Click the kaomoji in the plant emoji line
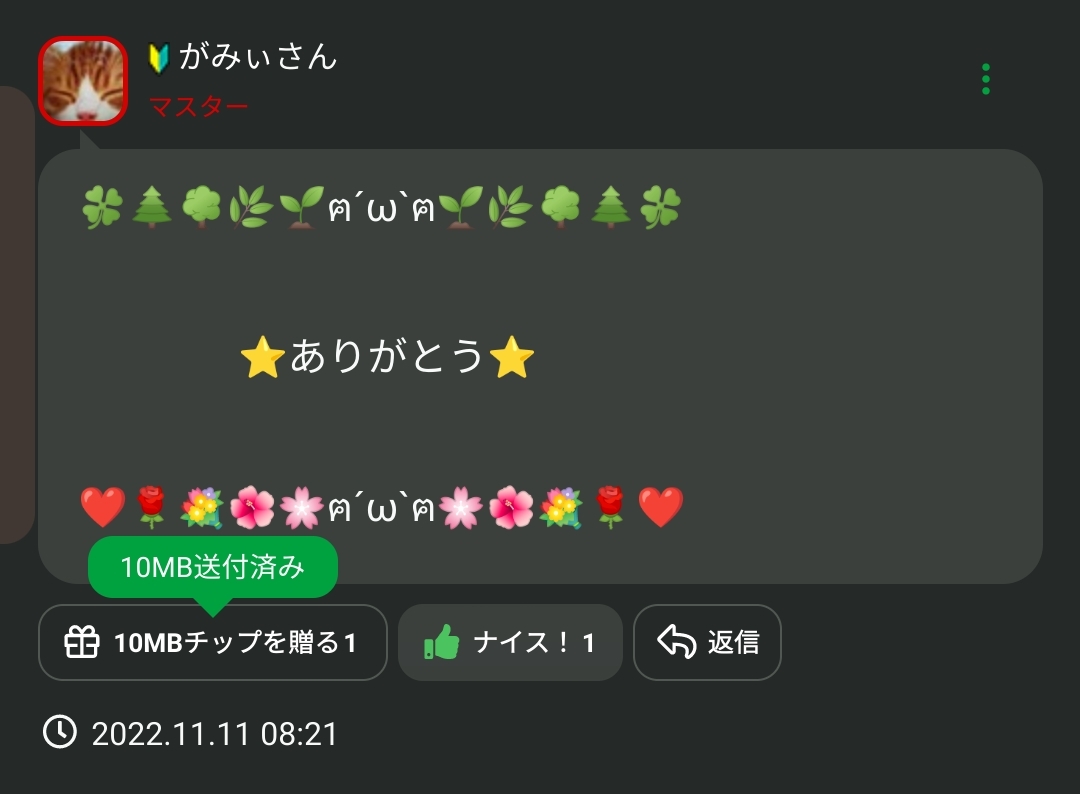The image size is (1080, 794). (x=382, y=207)
